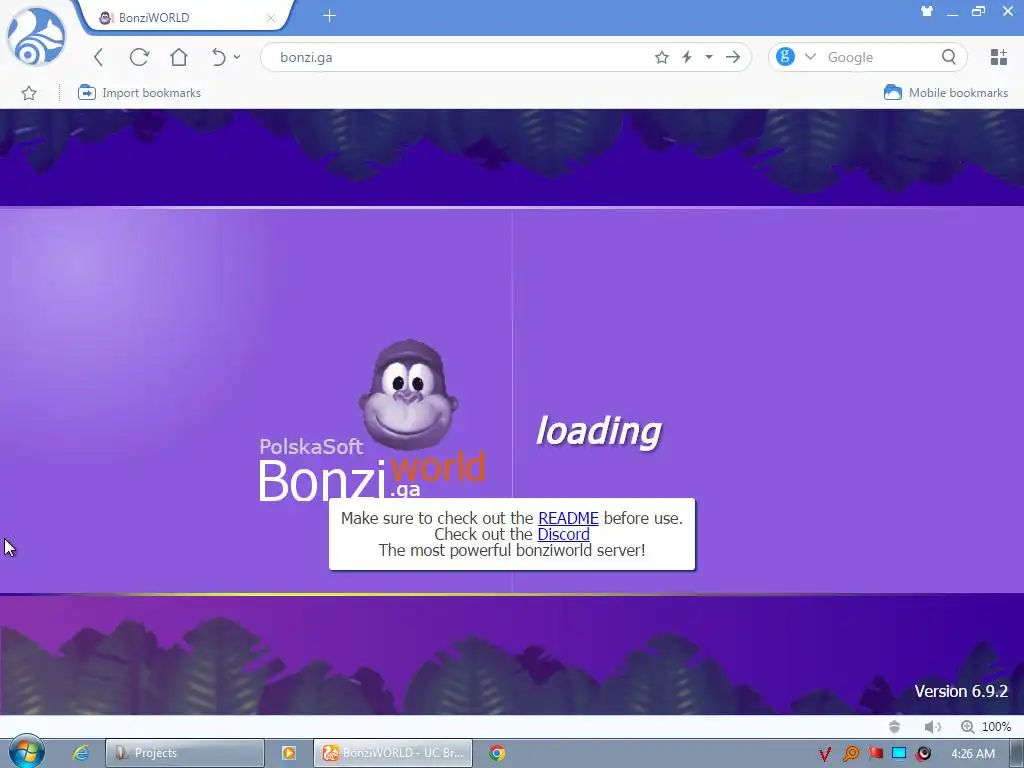
Task: Mute page sound via status bar speaker
Action: point(932,727)
